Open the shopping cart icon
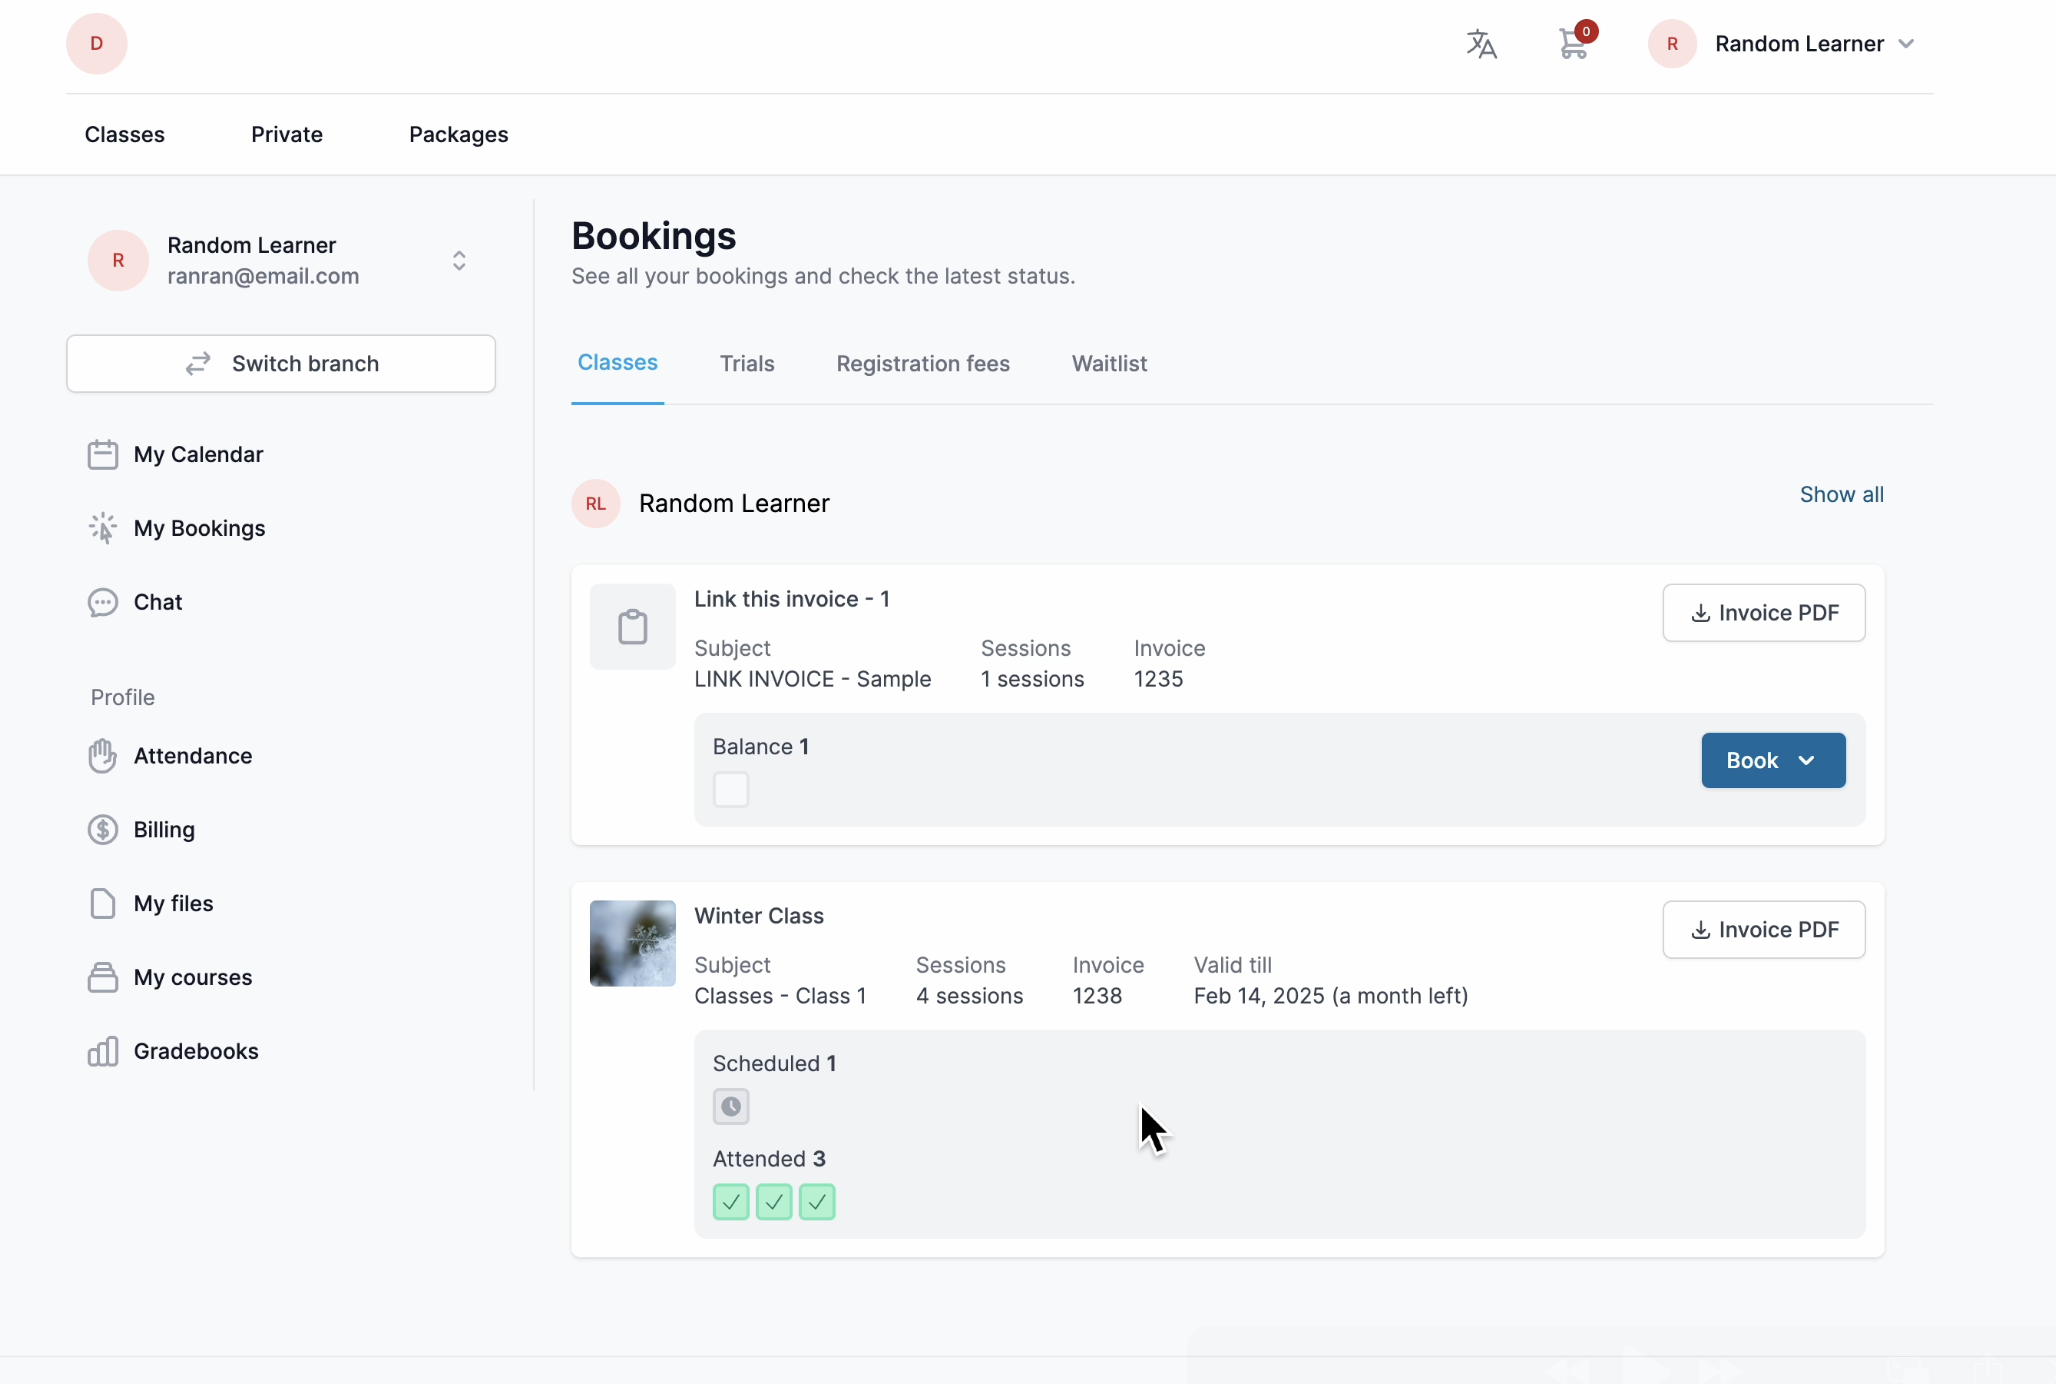Screen dimensions: 2056x1384 tap(1573, 44)
